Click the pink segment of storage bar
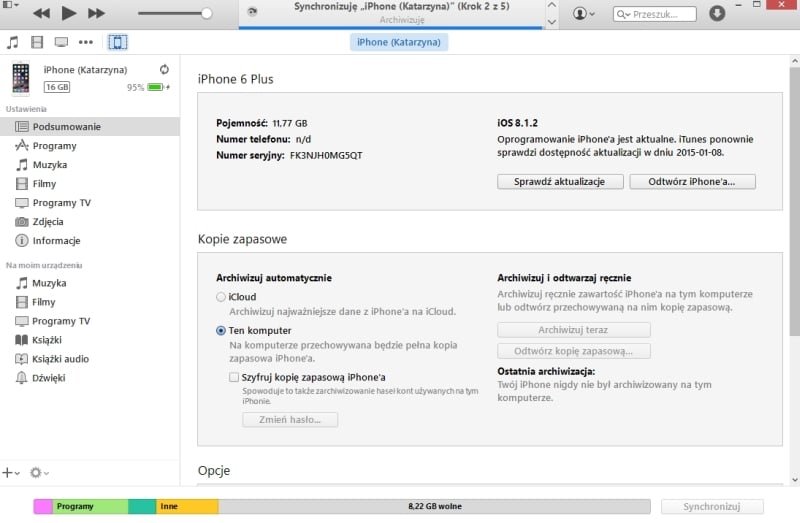Viewport: 800px width, 523px height. pyautogui.click(x=43, y=506)
